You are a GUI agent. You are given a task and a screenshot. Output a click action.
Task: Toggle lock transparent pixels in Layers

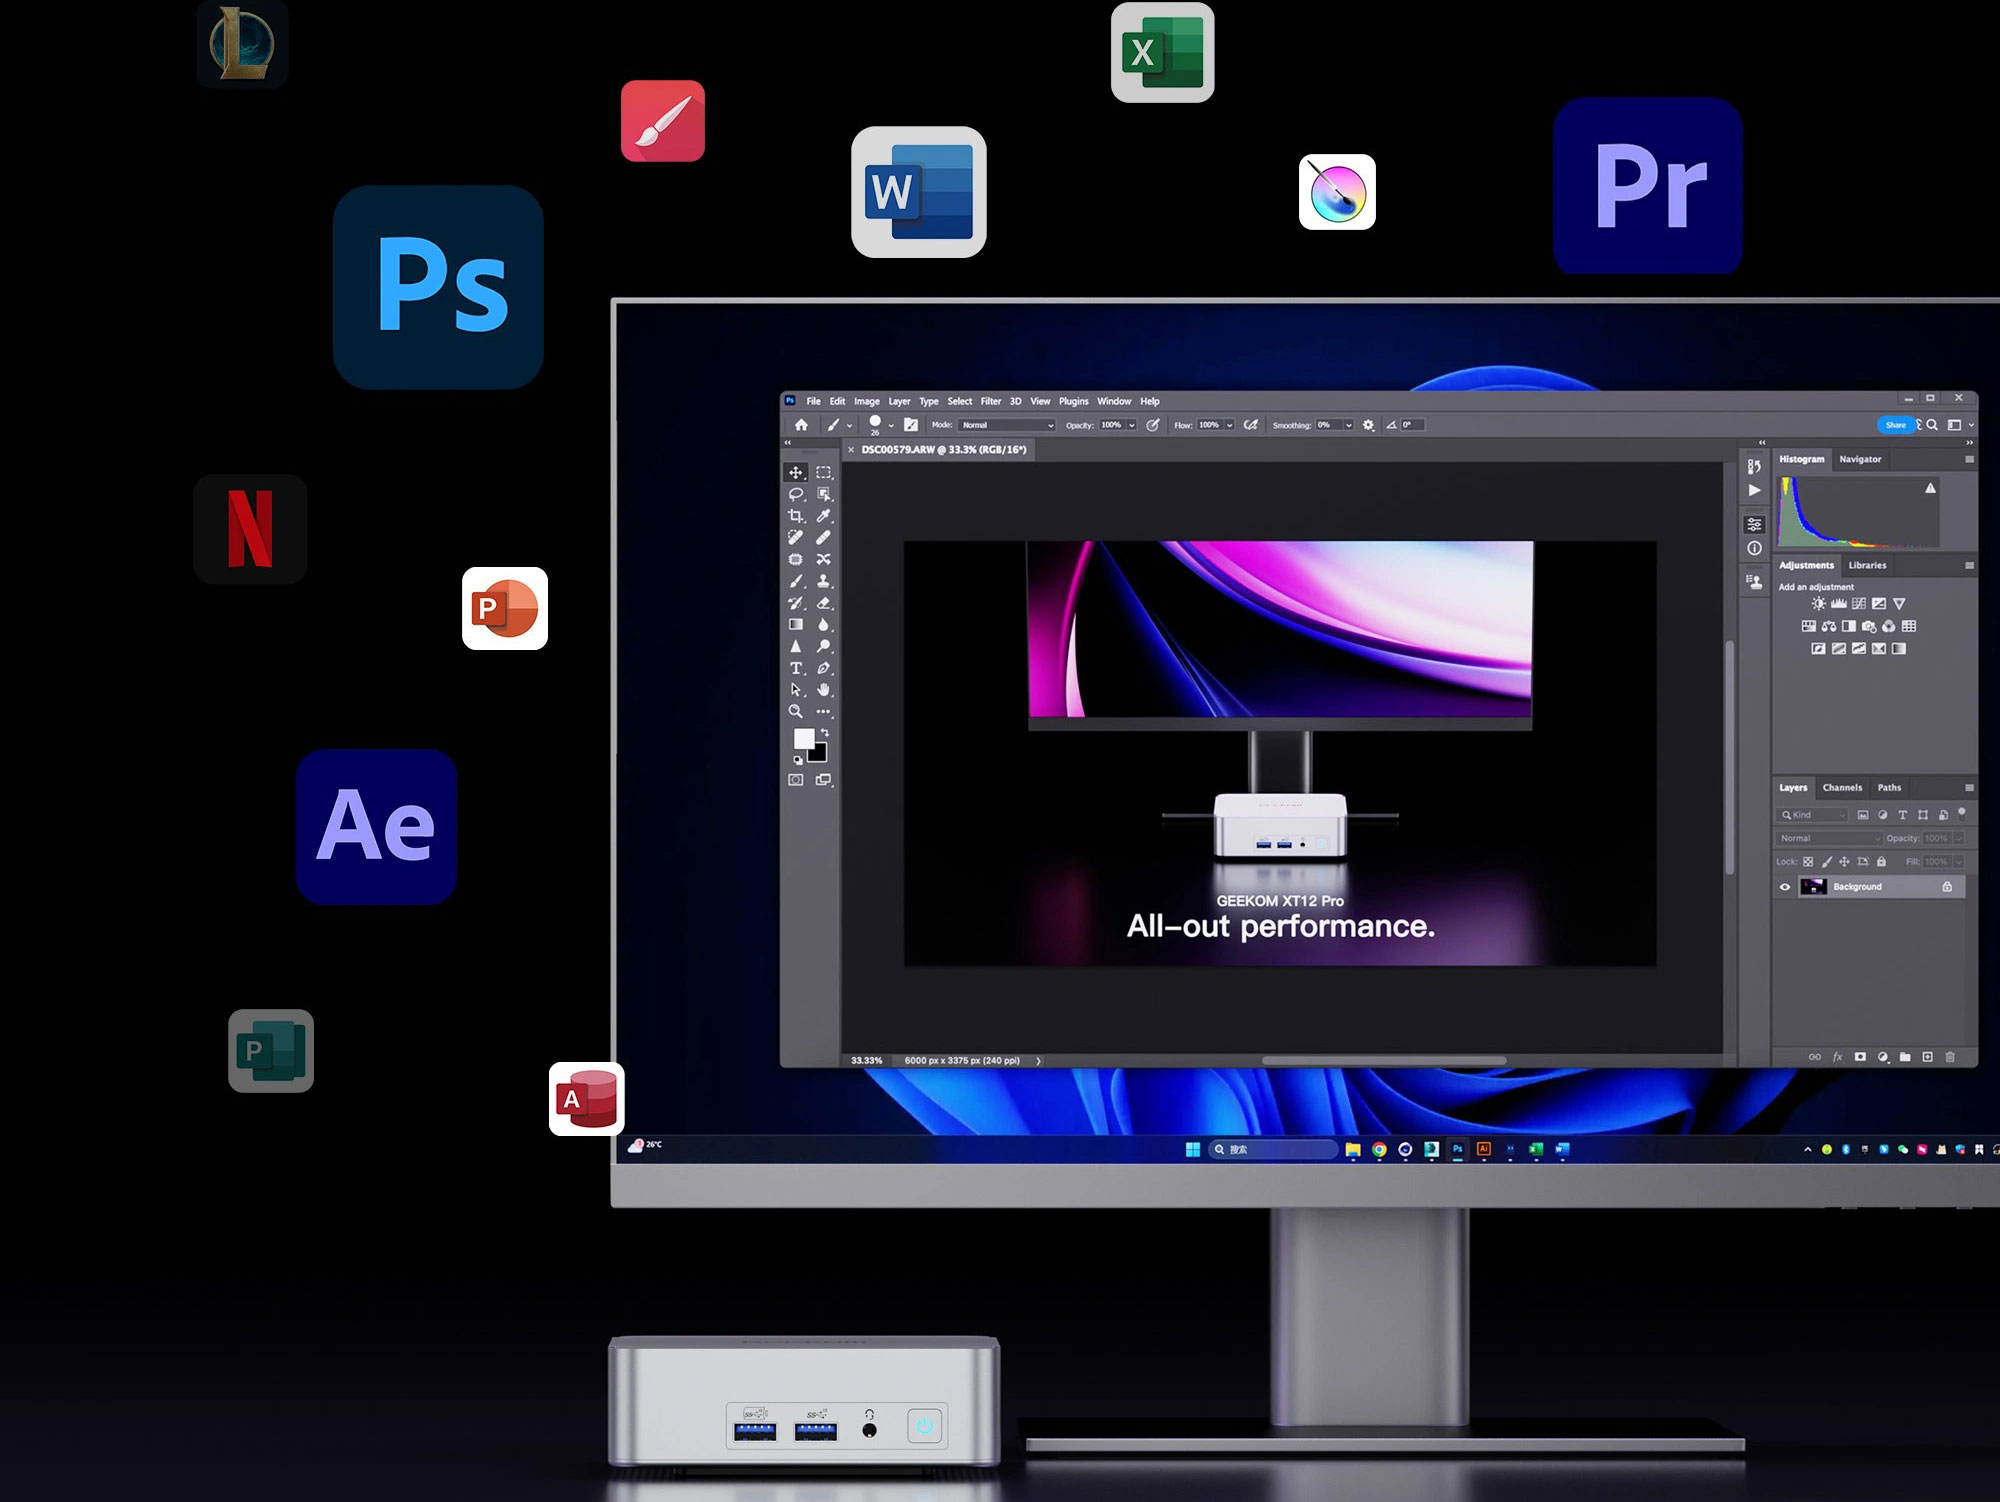coord(1808,862)
